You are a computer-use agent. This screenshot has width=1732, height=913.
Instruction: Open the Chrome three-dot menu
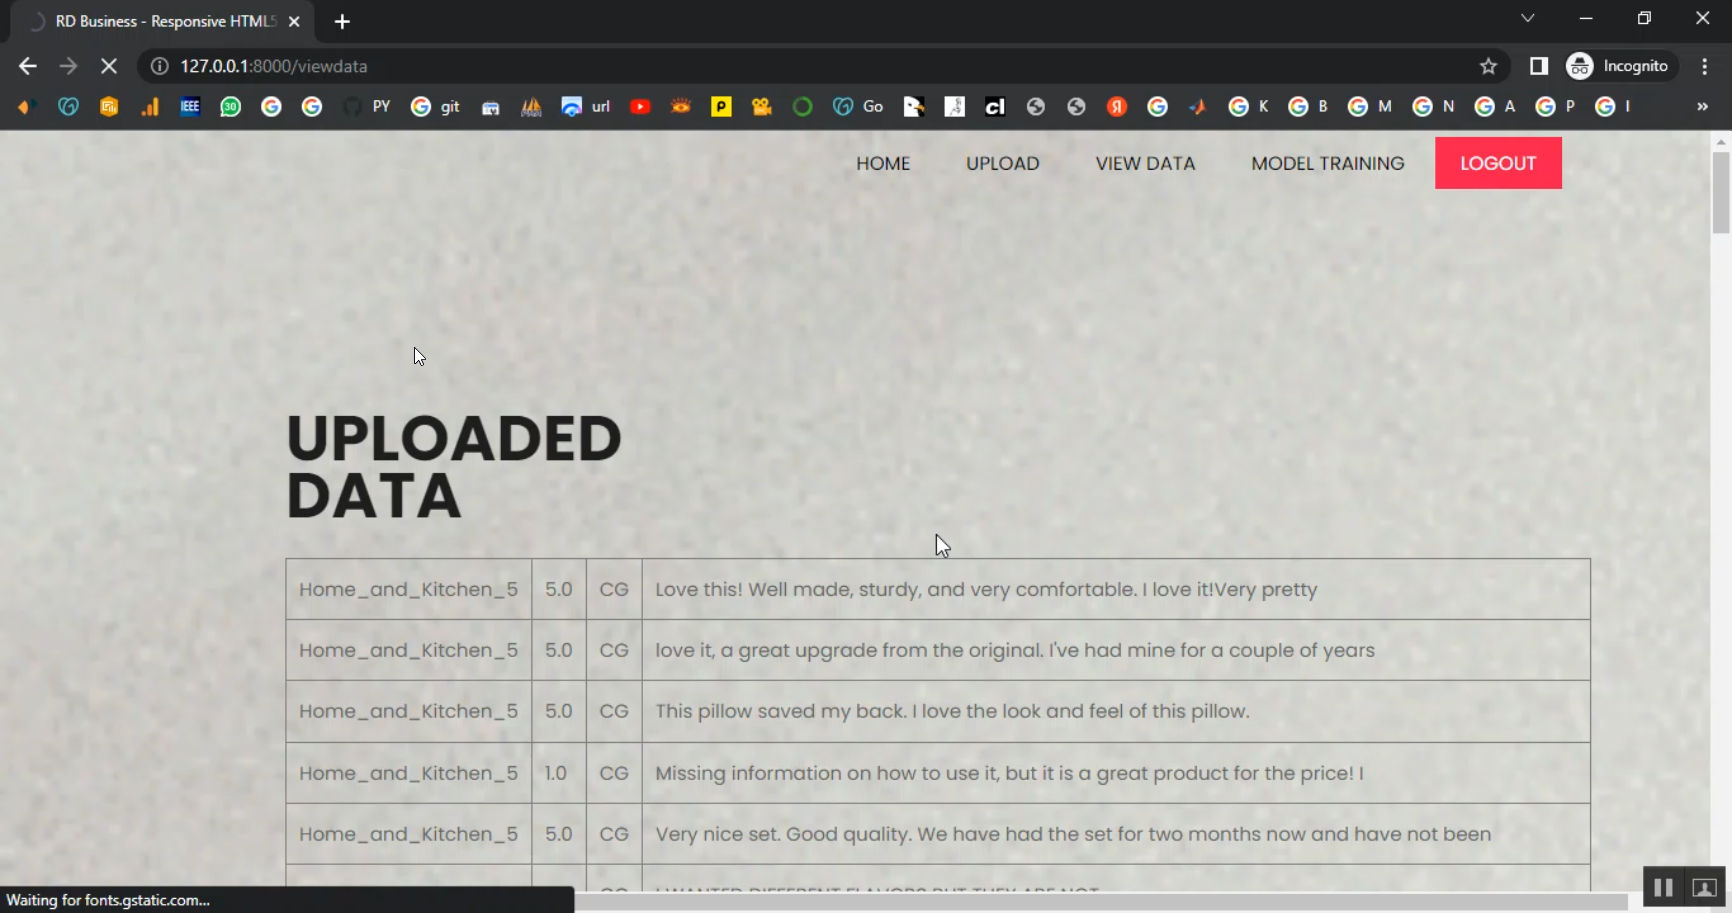click(x=1705, y=66)
